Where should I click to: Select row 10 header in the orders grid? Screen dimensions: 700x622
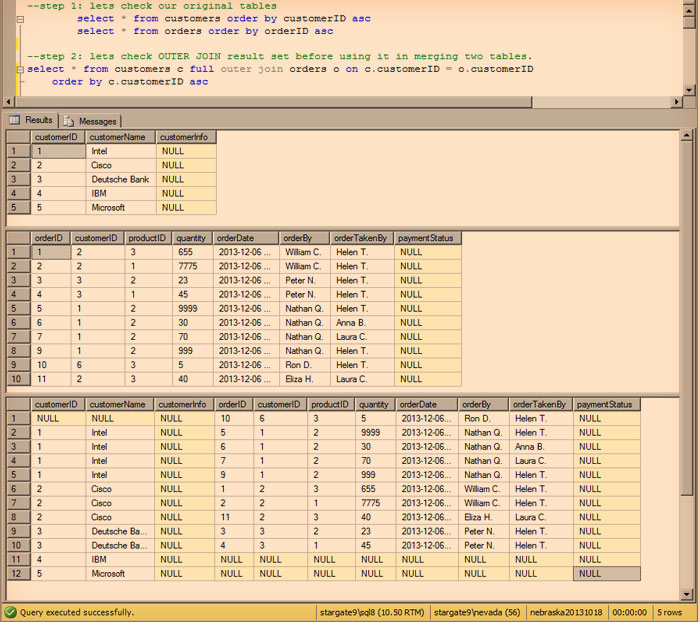[19, 379]
